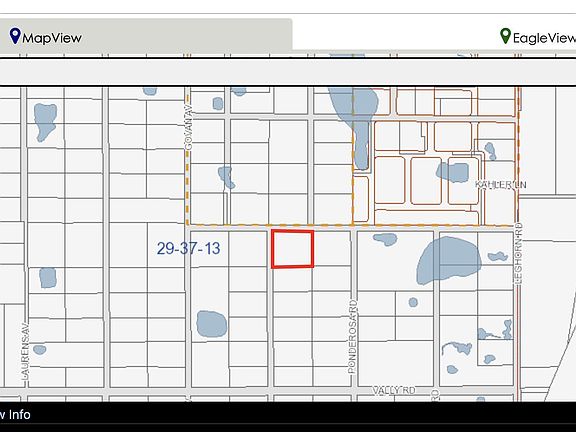This screenshot has height=432, width=576.
Task: Click the KAHLER LN street label
Action: click(500, 184)
